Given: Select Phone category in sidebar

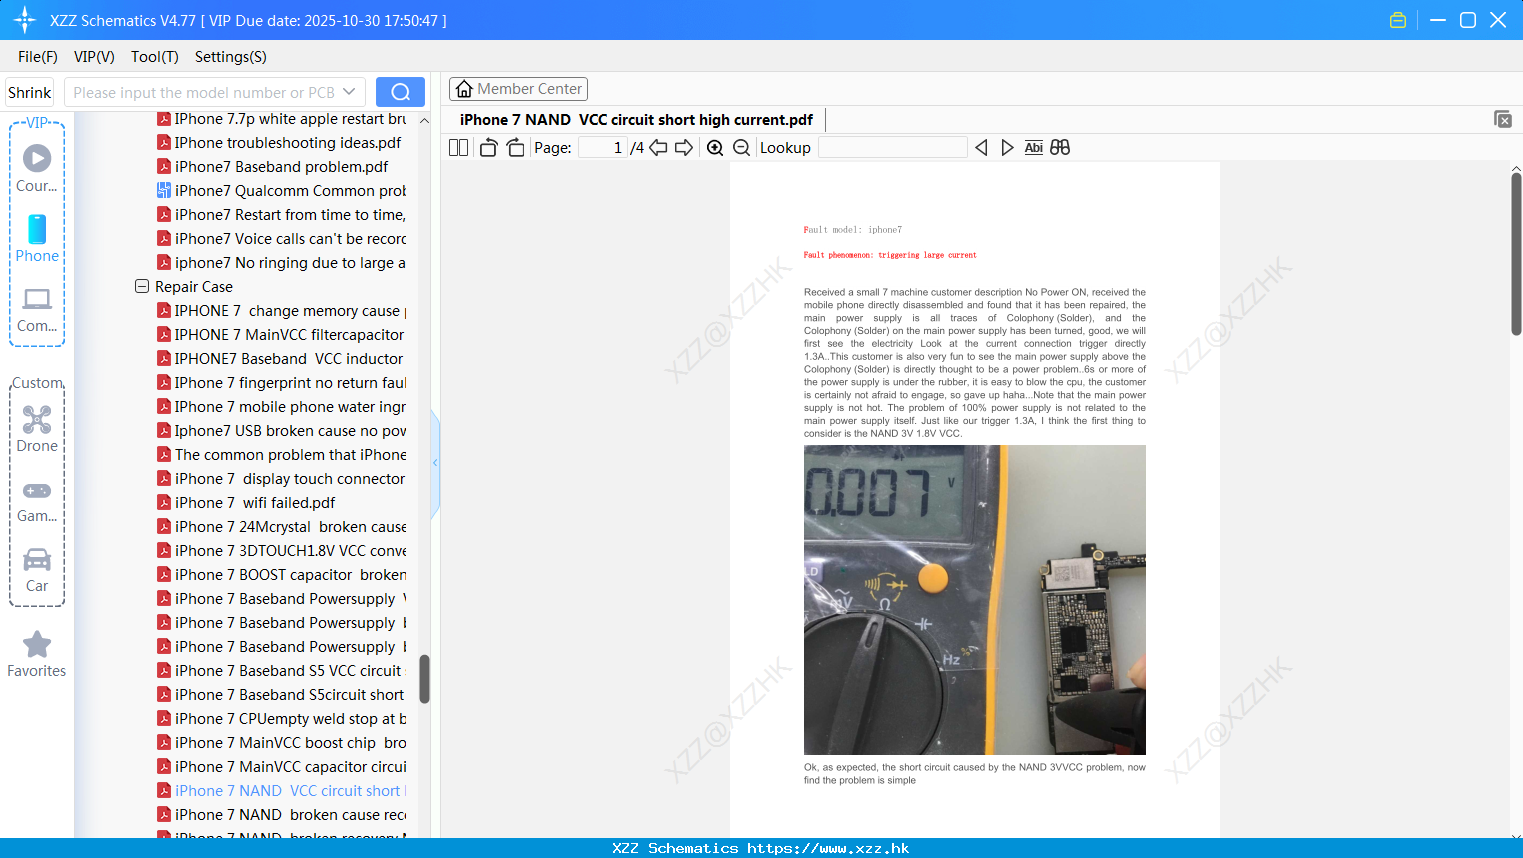Looking at the screenshot, I should point(37,238).
